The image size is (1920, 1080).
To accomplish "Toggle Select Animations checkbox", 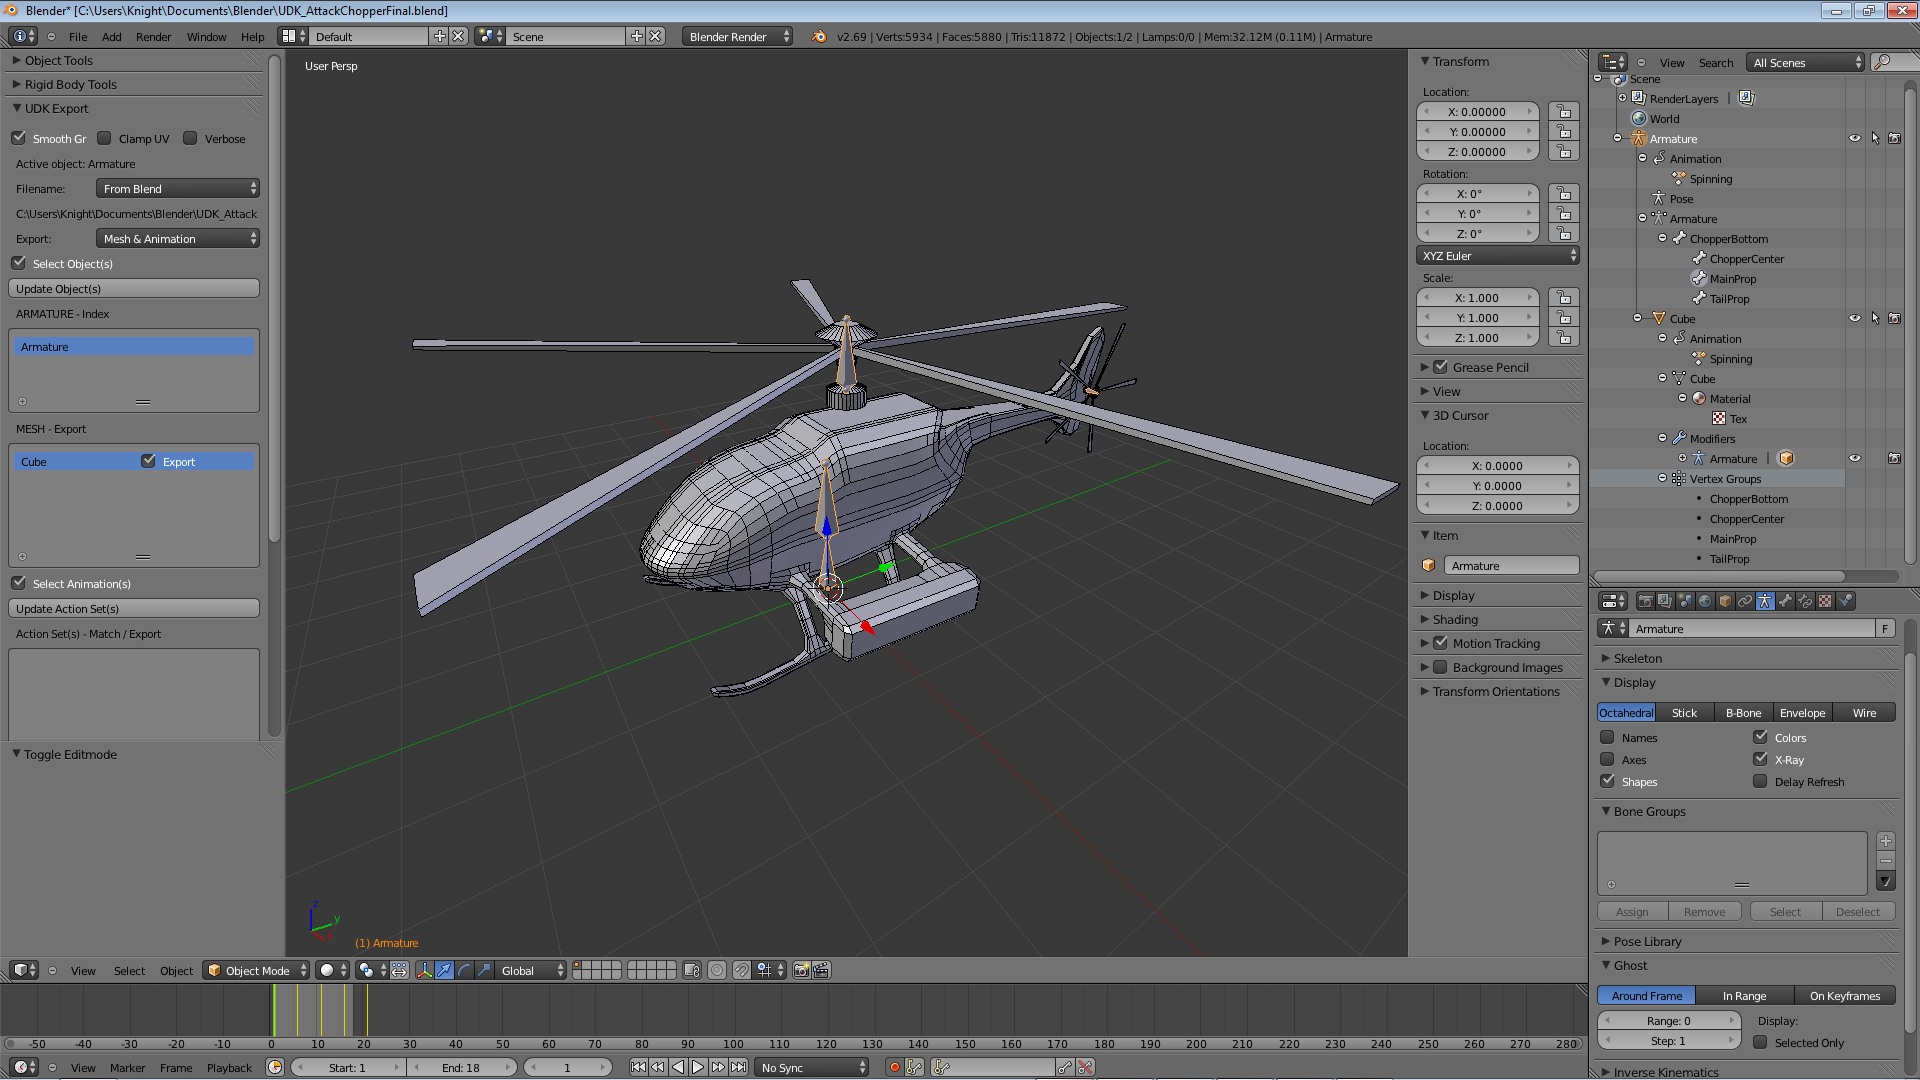I will [20, 582].
